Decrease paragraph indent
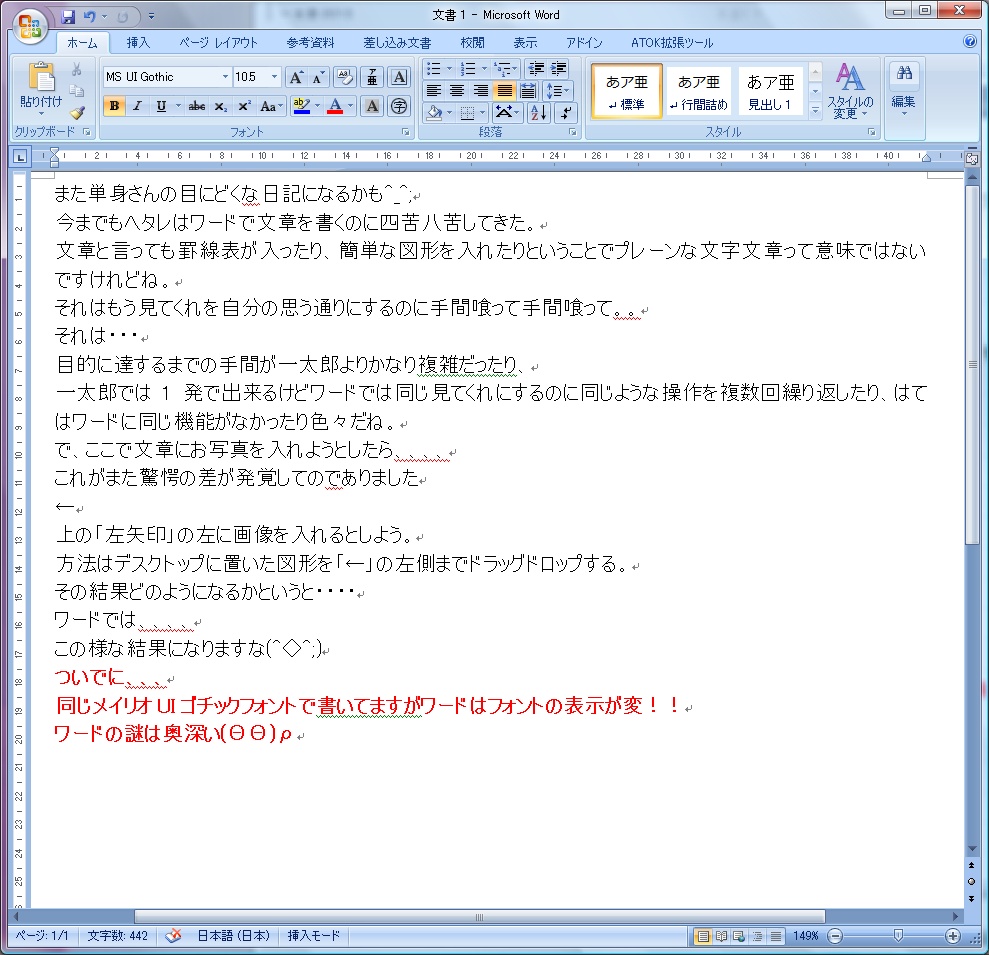989x955 pixels. click(536, 69)
